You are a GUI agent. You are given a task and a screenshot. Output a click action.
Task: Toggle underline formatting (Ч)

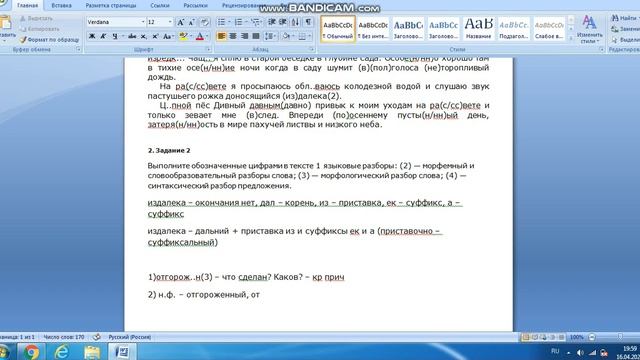[x=115, y=36]
